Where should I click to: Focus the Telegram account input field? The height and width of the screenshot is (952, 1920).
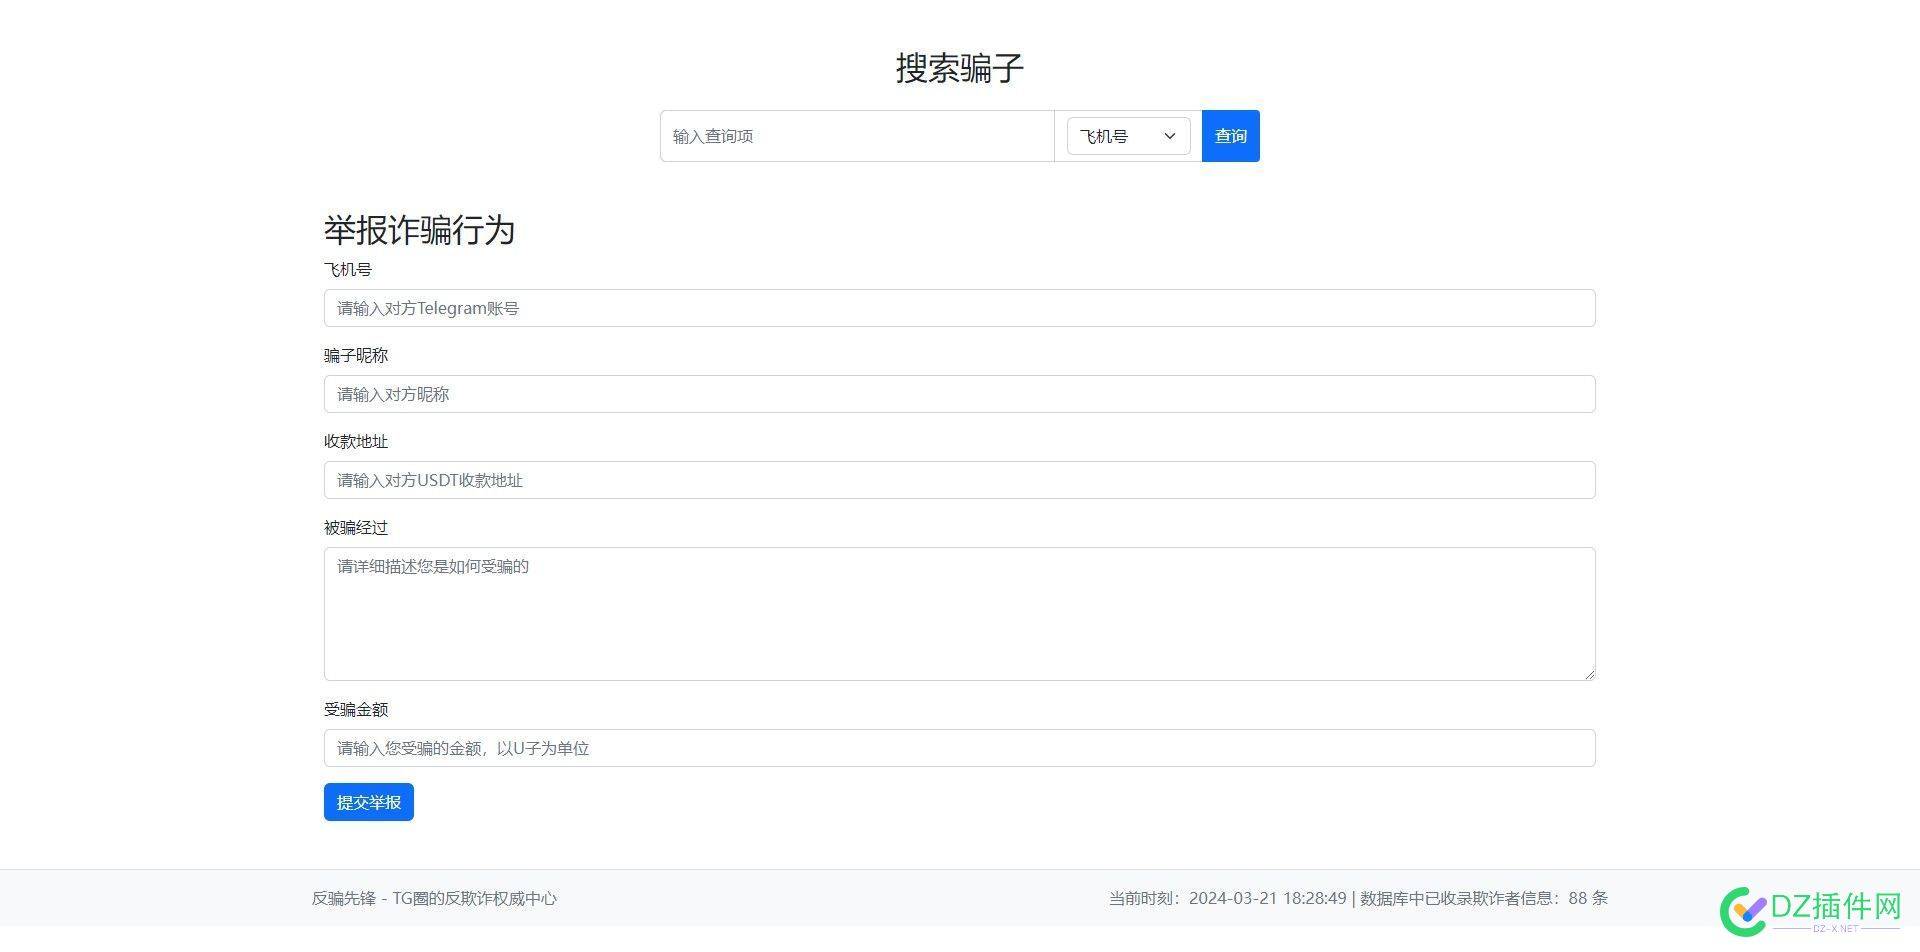(x=959, y=308)
